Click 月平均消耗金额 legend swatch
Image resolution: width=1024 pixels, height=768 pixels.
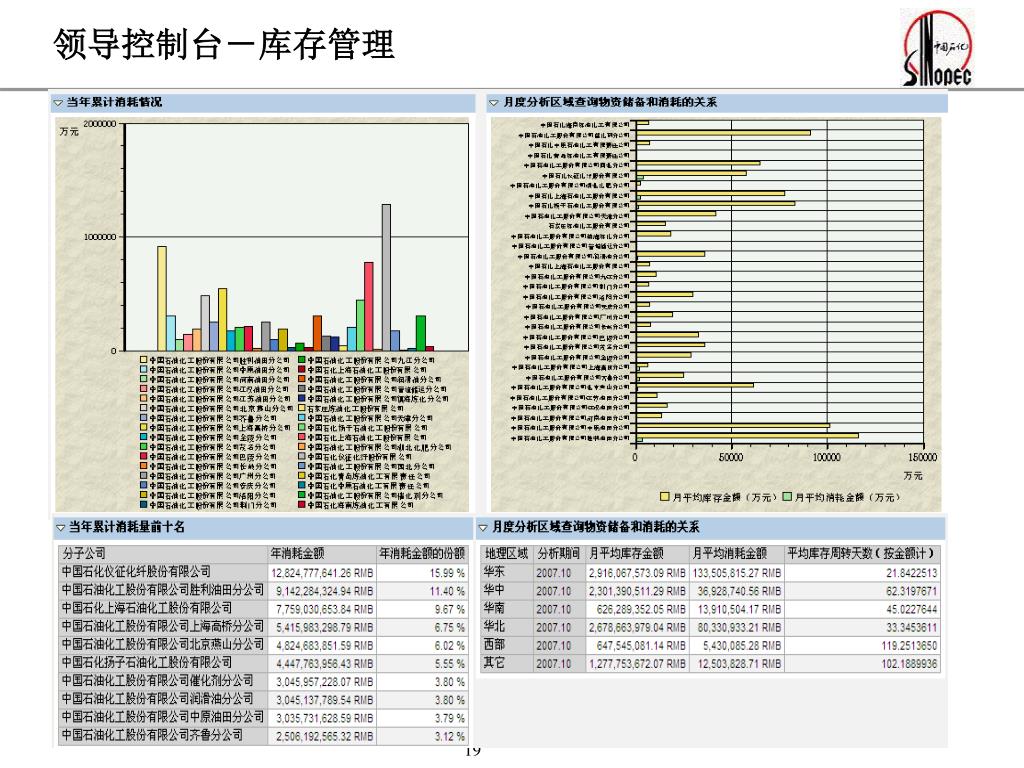point(788,498)
